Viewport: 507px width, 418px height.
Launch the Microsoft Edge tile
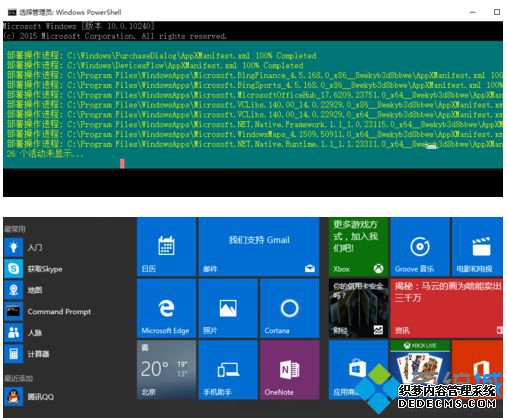point(166,308)
